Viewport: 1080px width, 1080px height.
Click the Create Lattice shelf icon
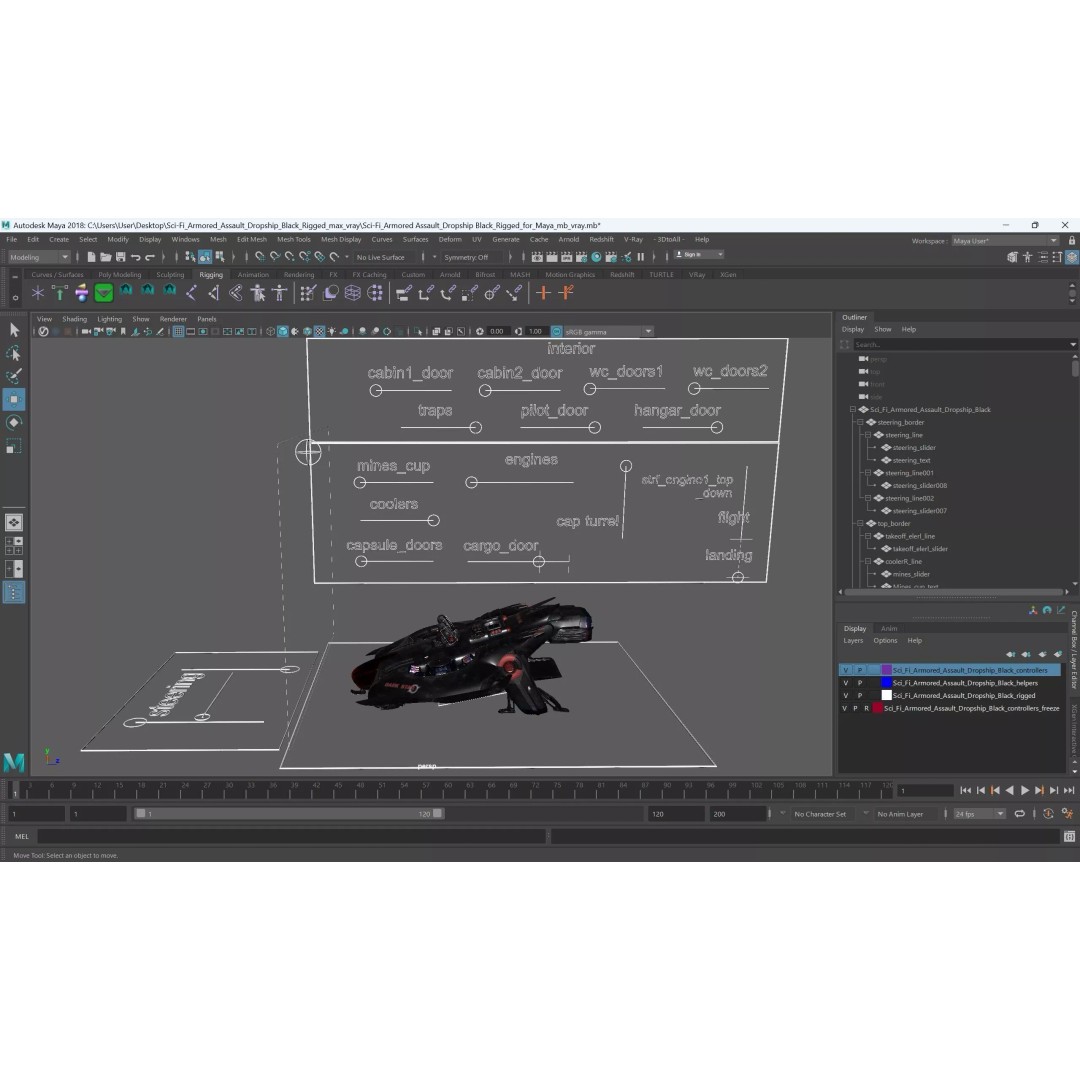tap(353, 293)
